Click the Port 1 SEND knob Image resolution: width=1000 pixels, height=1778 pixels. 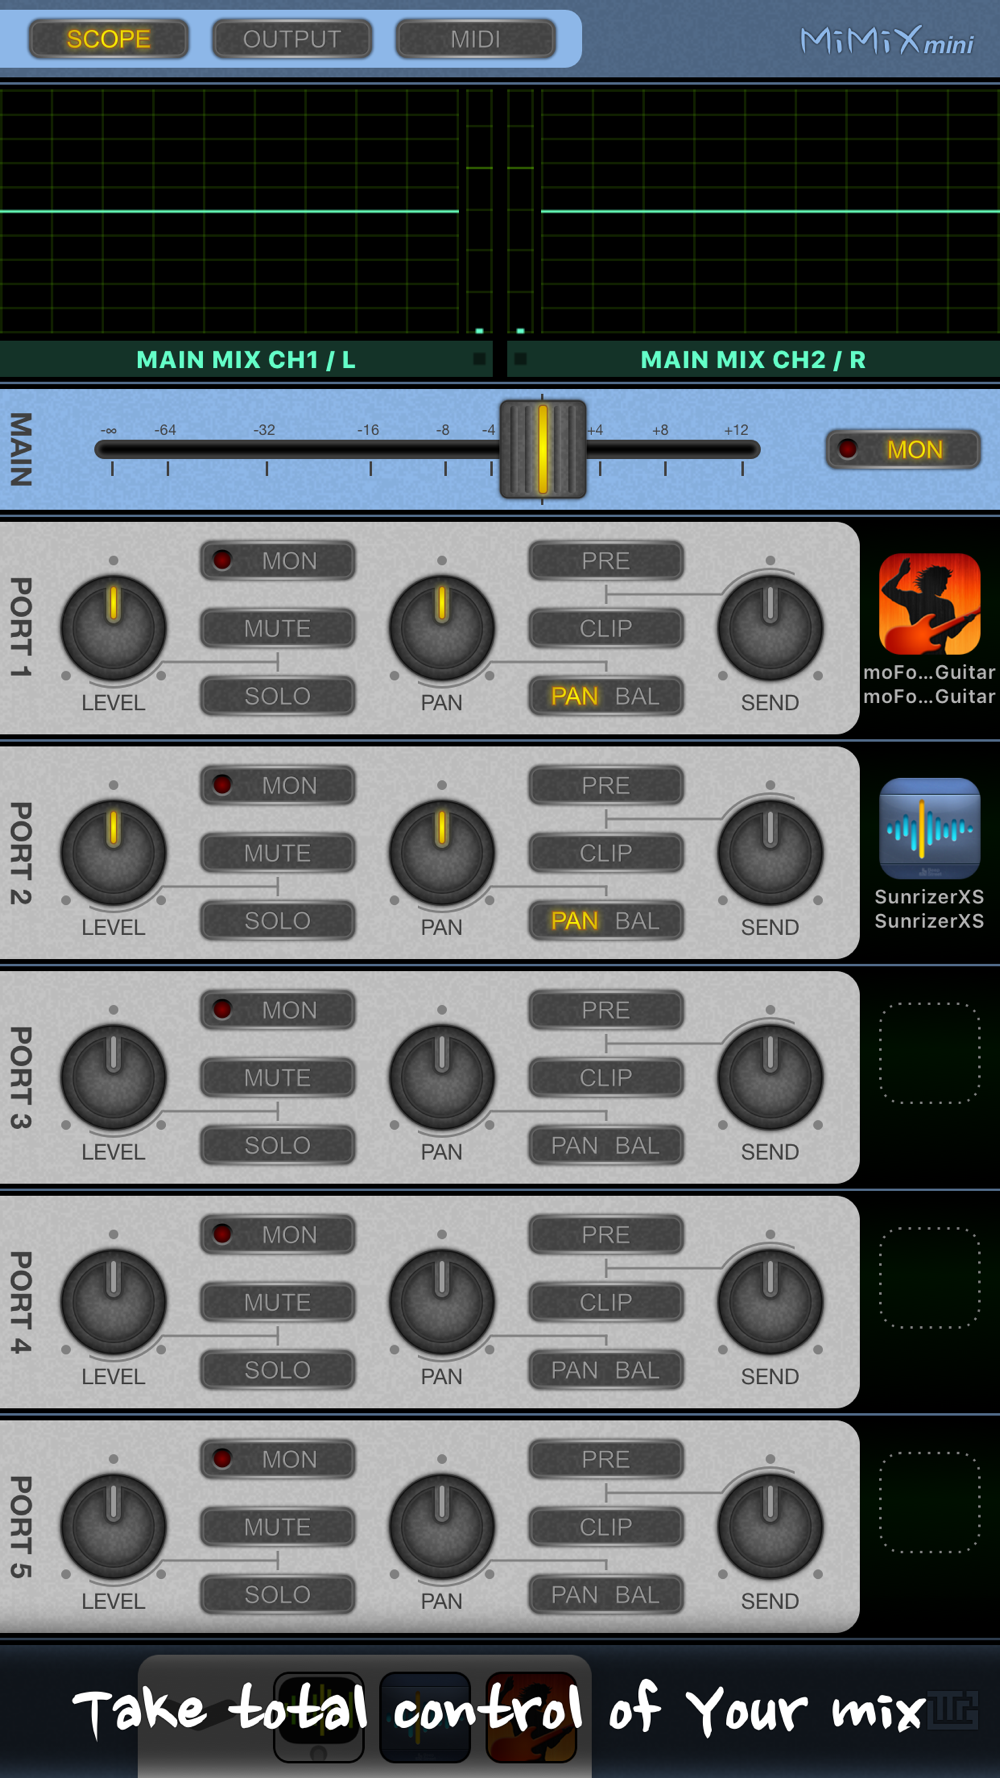[770, 629]
